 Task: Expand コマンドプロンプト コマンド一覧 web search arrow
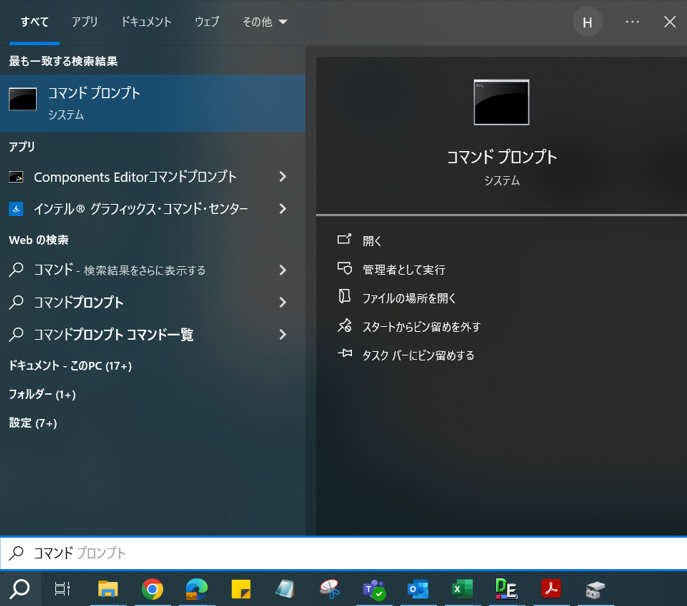point(283,335)
